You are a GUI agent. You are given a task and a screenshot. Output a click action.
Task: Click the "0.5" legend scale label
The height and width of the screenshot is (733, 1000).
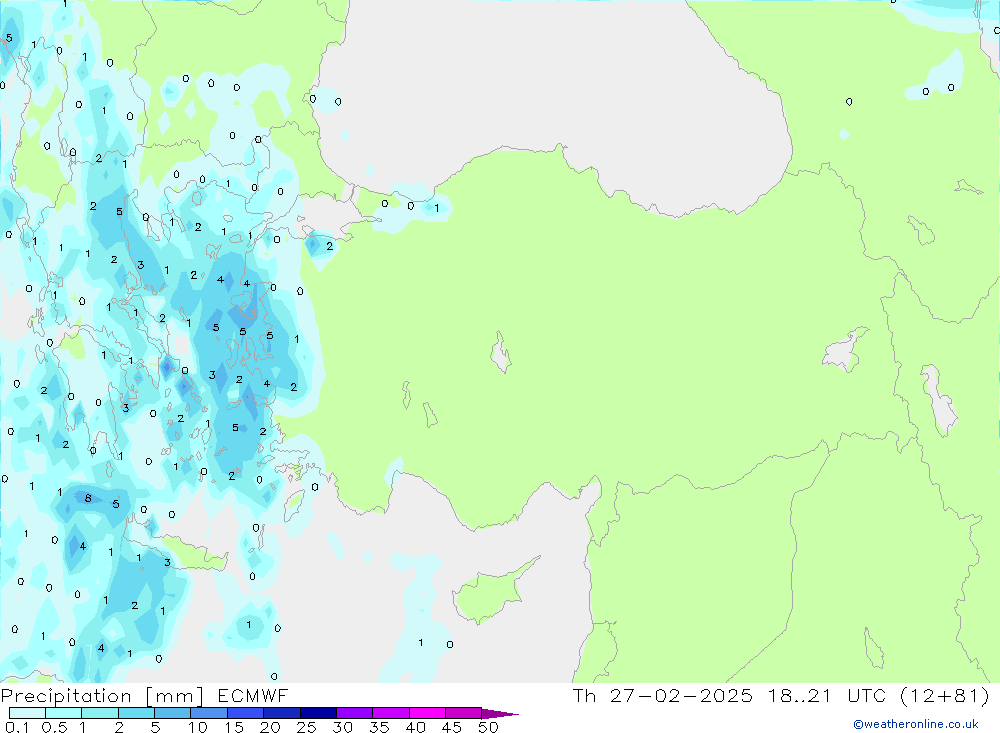tap(54, 727)
